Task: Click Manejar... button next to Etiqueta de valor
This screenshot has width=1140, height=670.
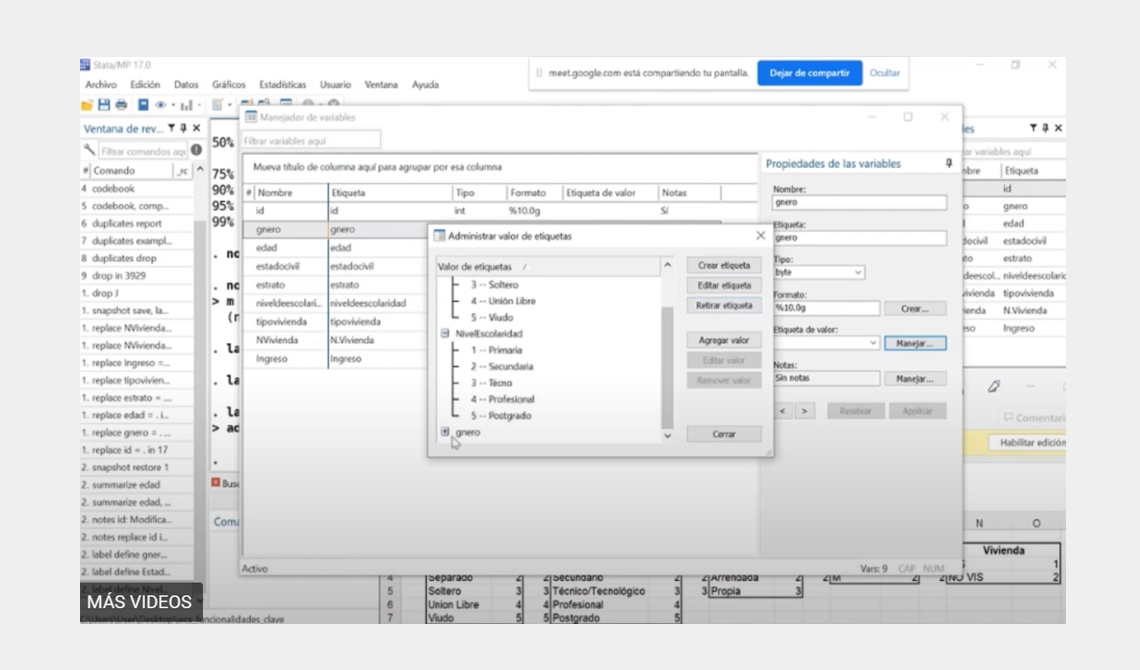Action: coord(915,343)
